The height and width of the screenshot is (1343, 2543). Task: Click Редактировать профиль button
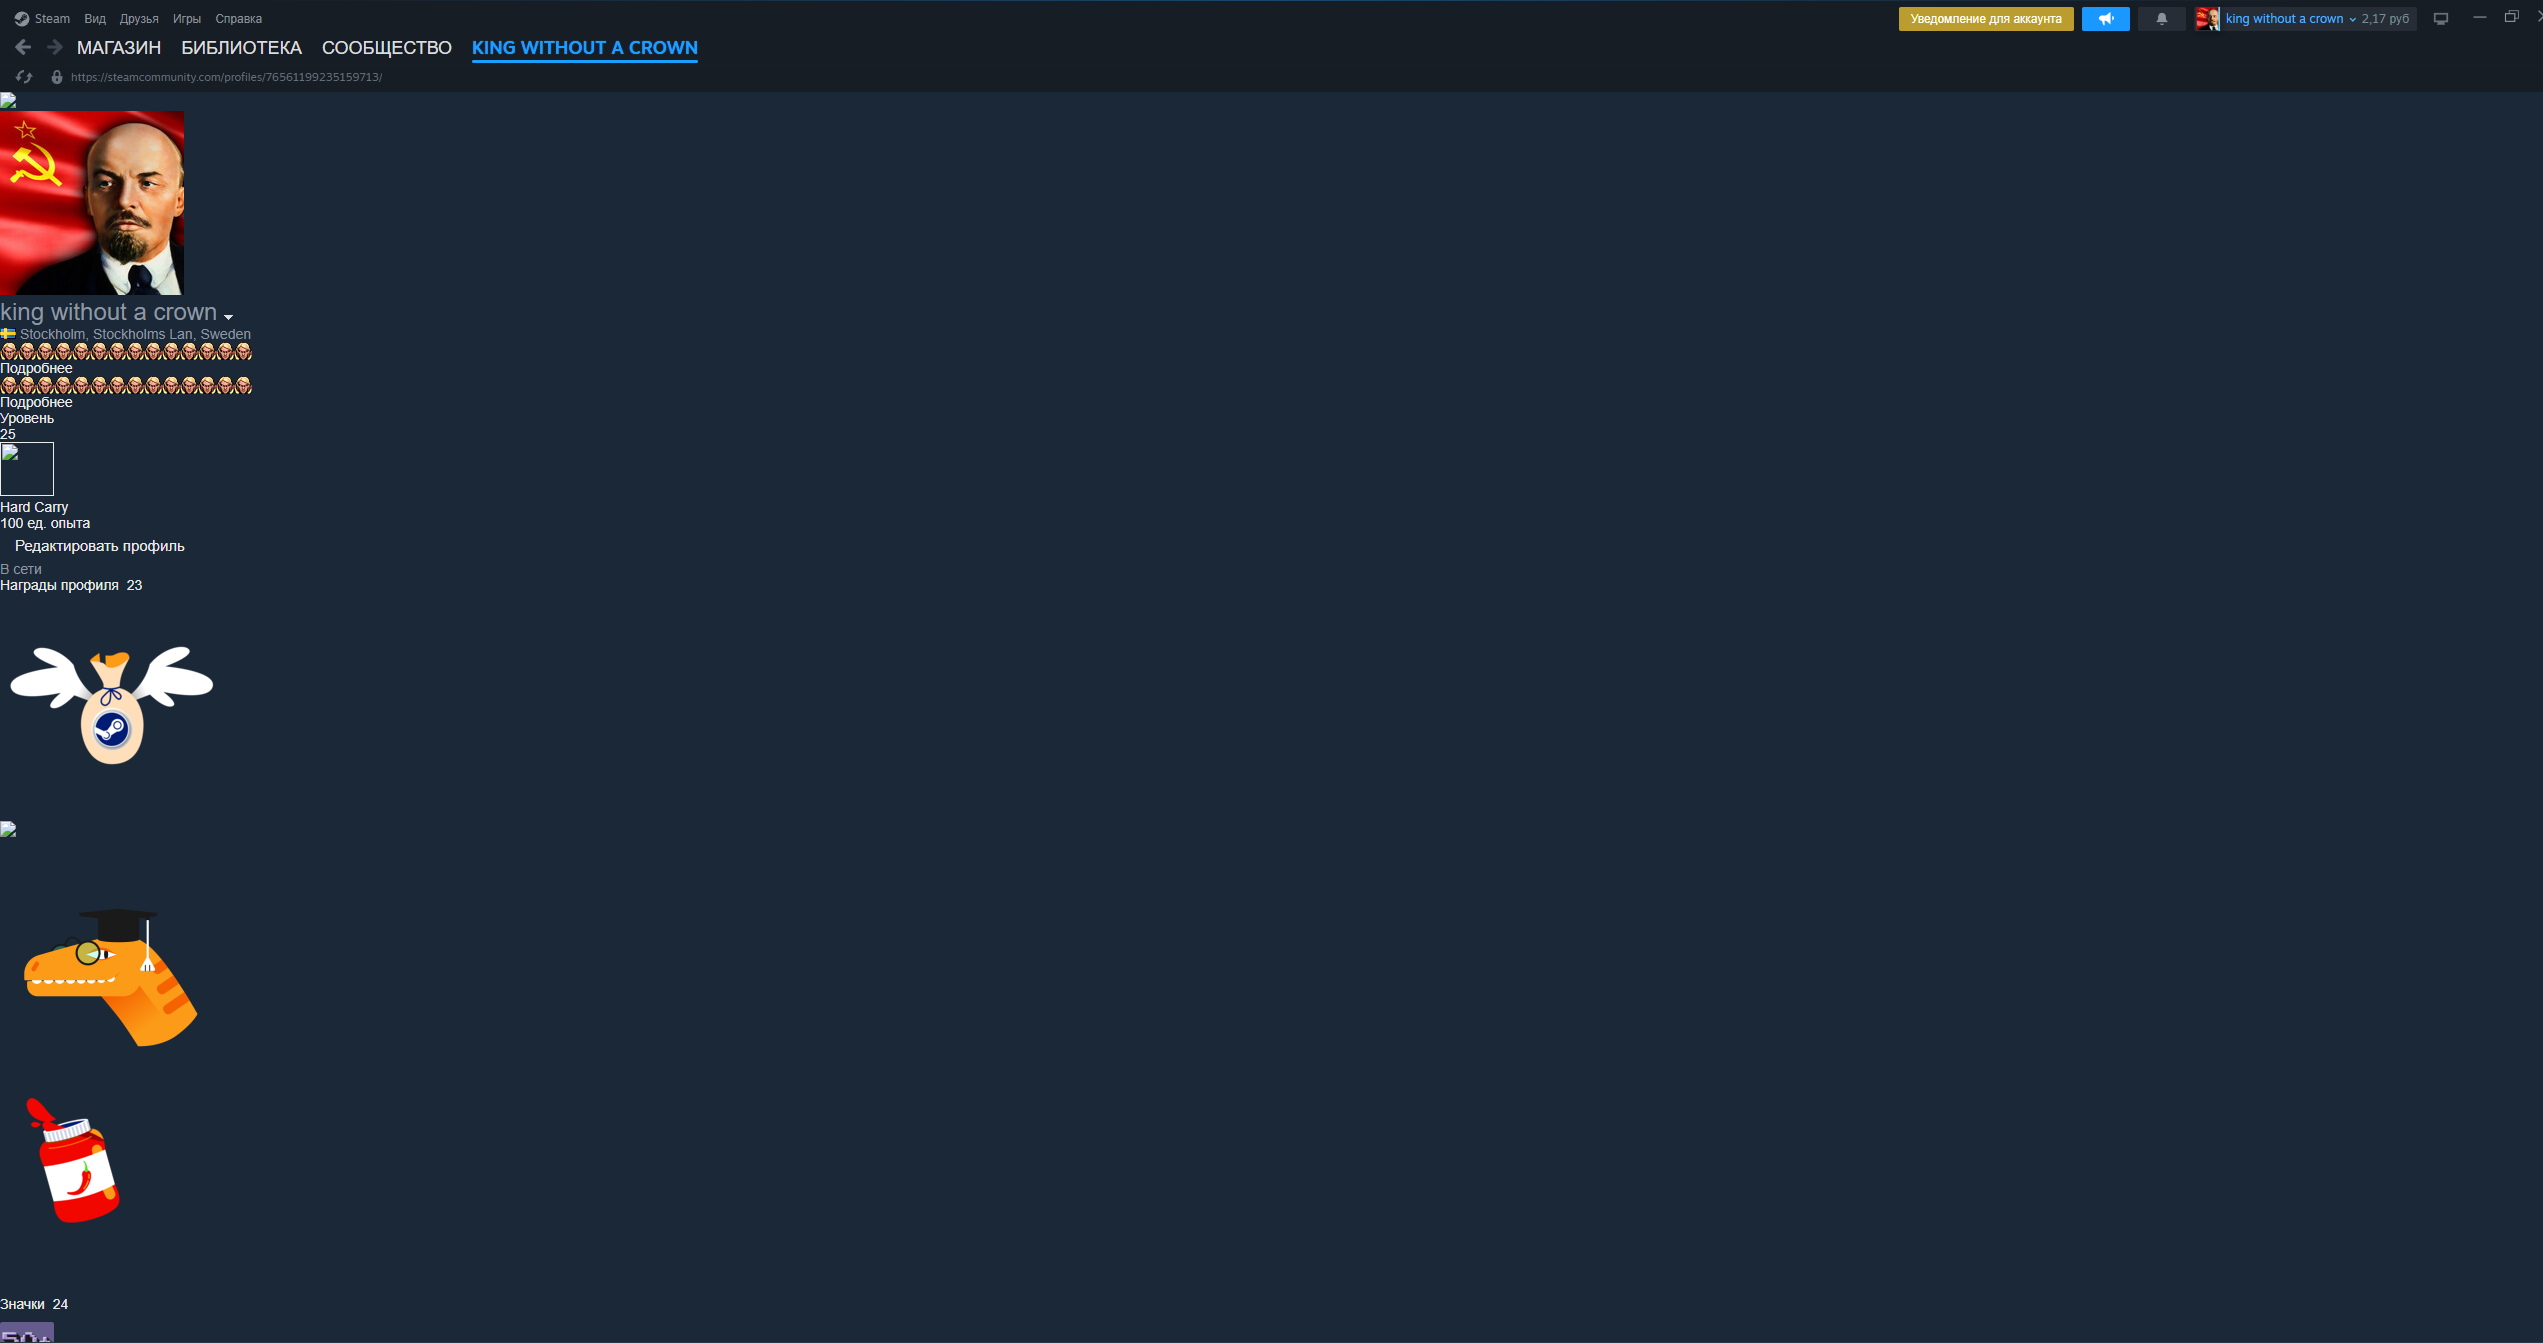pyautogui.click(x=100, y=546)
